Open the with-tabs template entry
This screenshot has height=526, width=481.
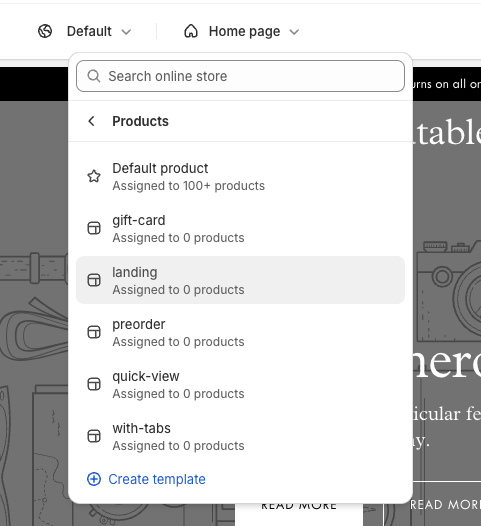pos(240,436)
